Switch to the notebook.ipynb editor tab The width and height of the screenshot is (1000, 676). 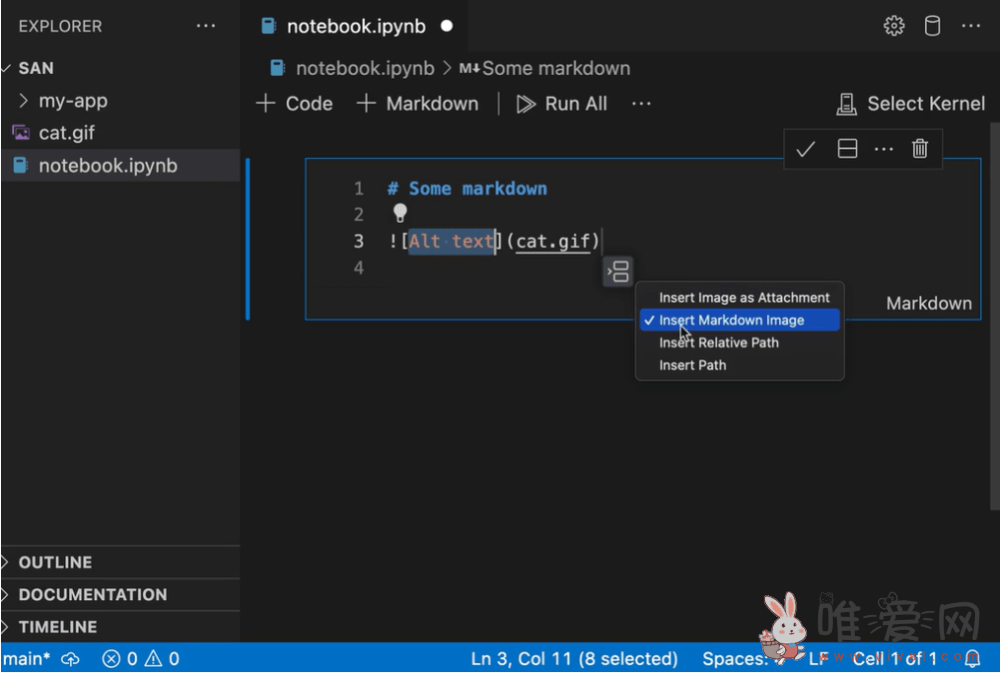pos(355,26)
